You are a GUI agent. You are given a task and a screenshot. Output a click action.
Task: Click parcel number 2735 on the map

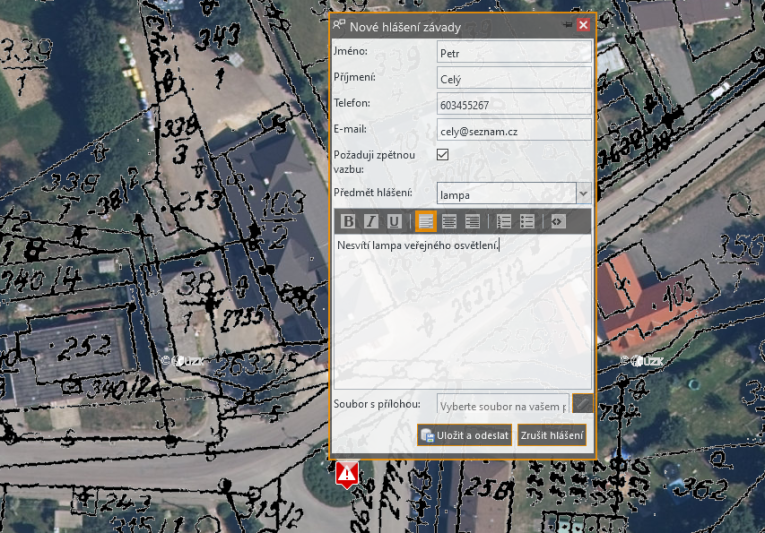243,318
